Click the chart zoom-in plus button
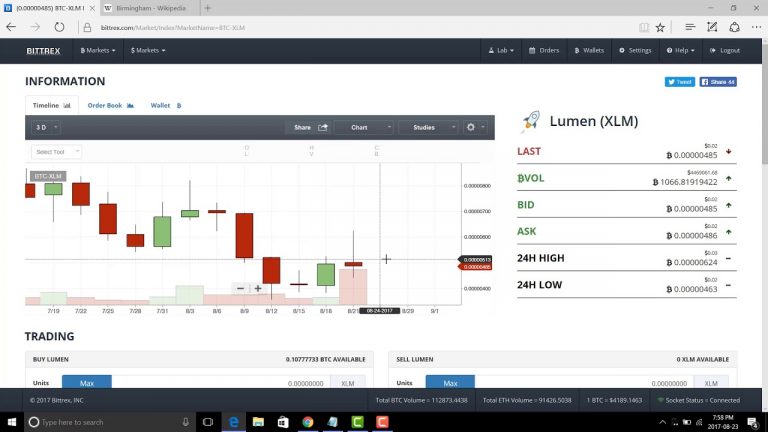 tap(258, 288)
